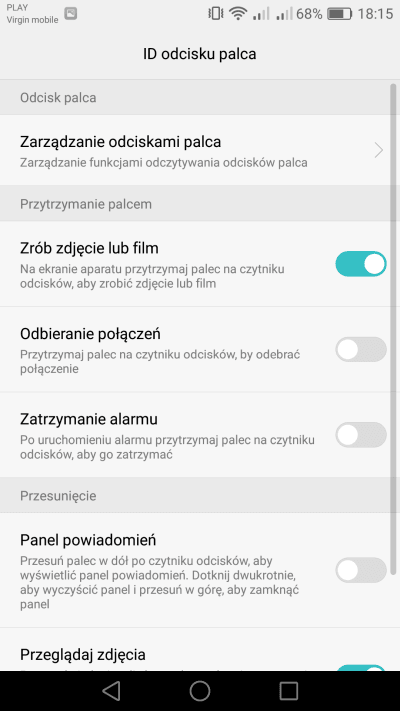Select the Przeglądaj zdjęcia list item label
The image size is (400, 711).
(83, 655)
